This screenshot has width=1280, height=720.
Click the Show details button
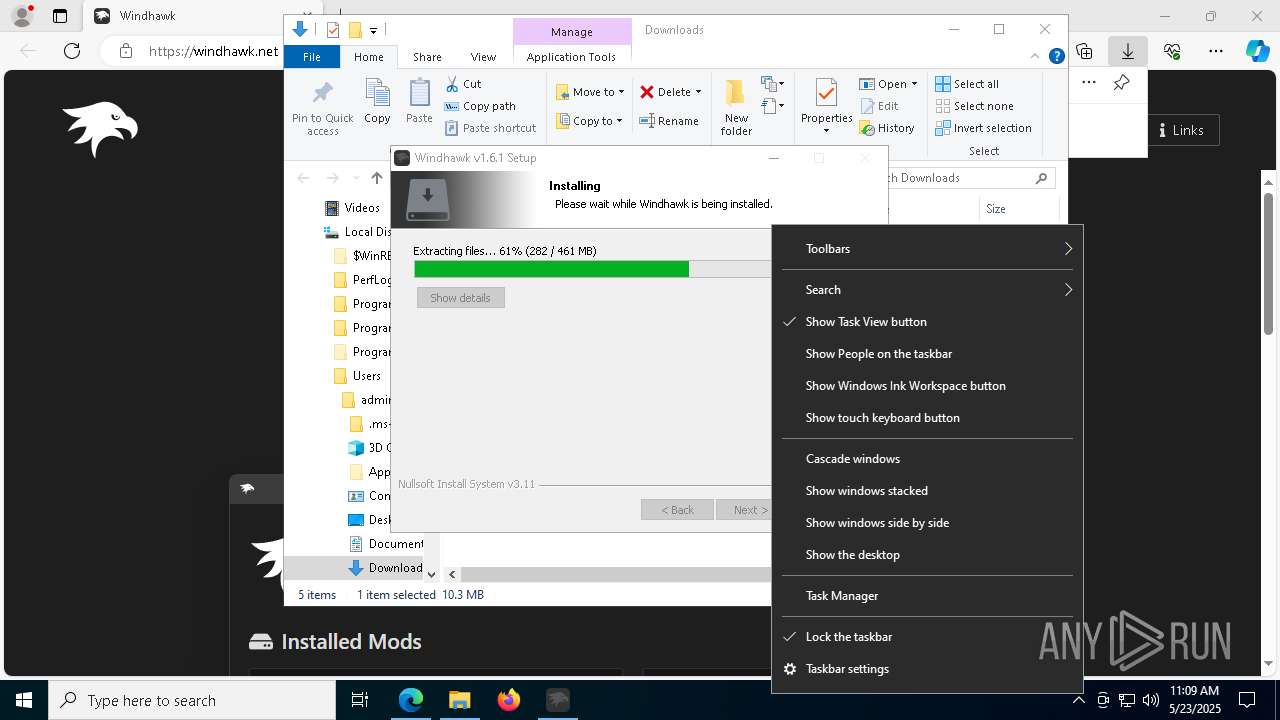pyautogui.click(x=460, y=298)
